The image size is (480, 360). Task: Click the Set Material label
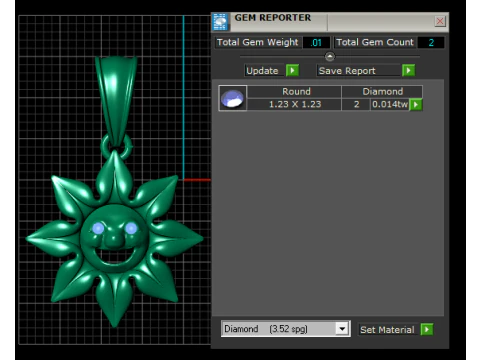click(388, 330)
